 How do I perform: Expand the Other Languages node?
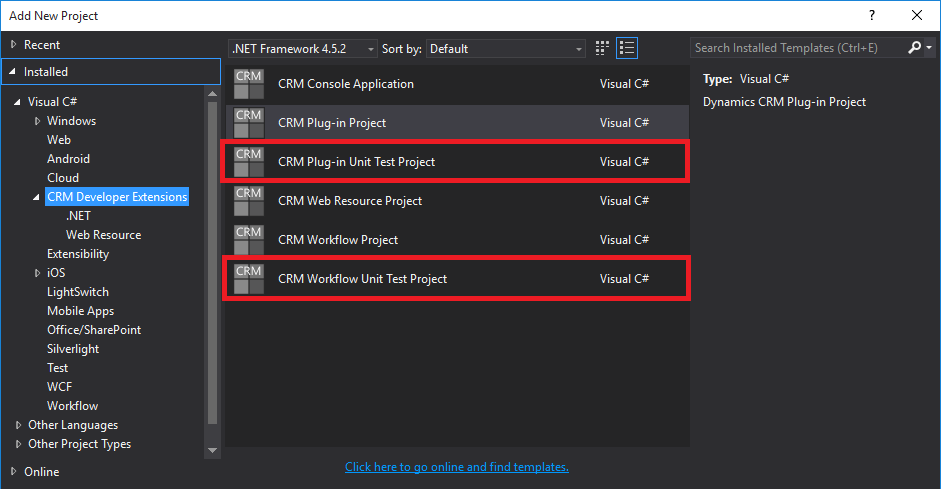[17, 425]
